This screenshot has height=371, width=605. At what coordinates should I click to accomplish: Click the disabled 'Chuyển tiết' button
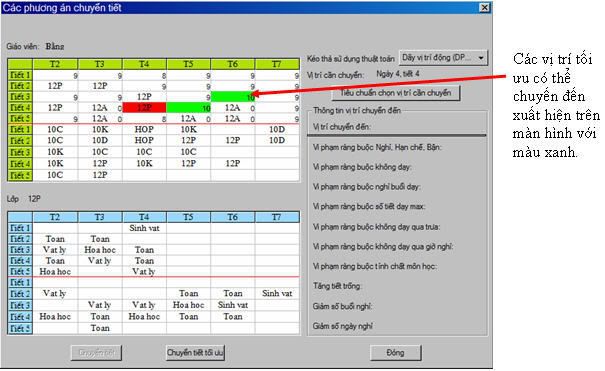[96, 352]
